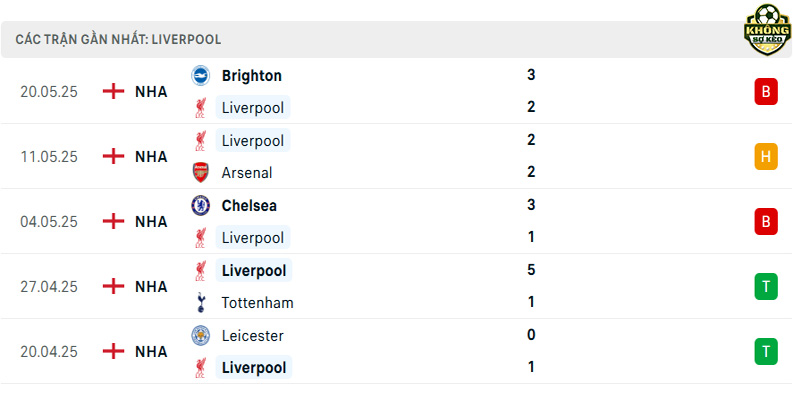Click the Tottenham club crest icon
The image size is (800, 400).
click(x=201, y=303)
